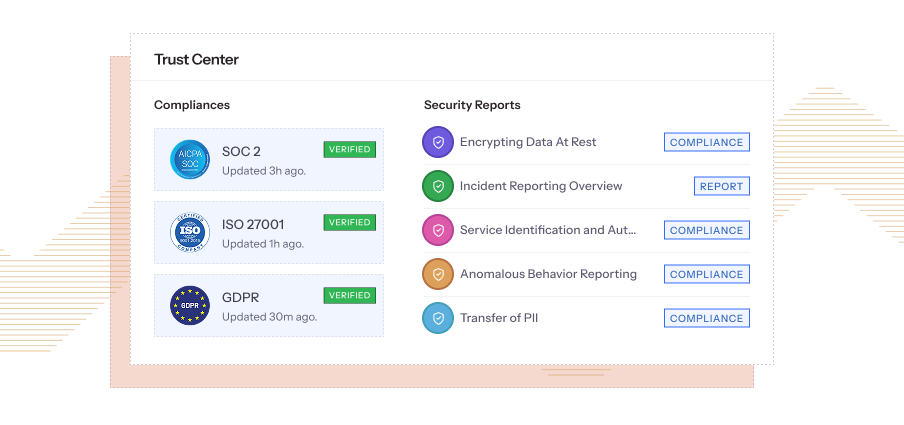The width and height of the screenshot is (904, 425).
Task: Click the VERIFIED badge on GDPR
Action: point(349,295)
